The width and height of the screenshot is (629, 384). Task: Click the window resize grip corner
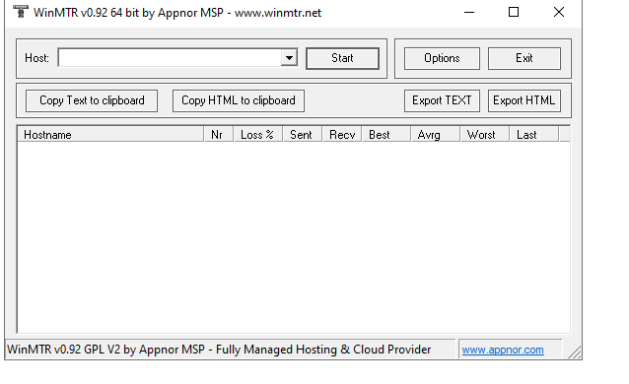click(575, 352)
